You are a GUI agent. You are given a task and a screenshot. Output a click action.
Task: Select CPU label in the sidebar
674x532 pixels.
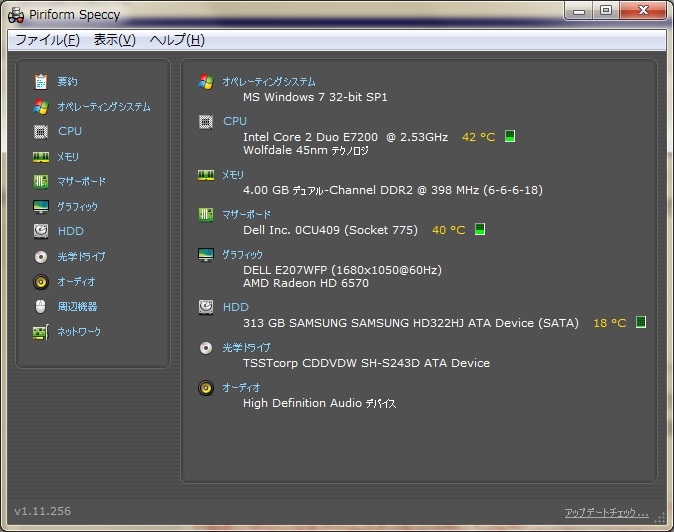tap(70, 131)
